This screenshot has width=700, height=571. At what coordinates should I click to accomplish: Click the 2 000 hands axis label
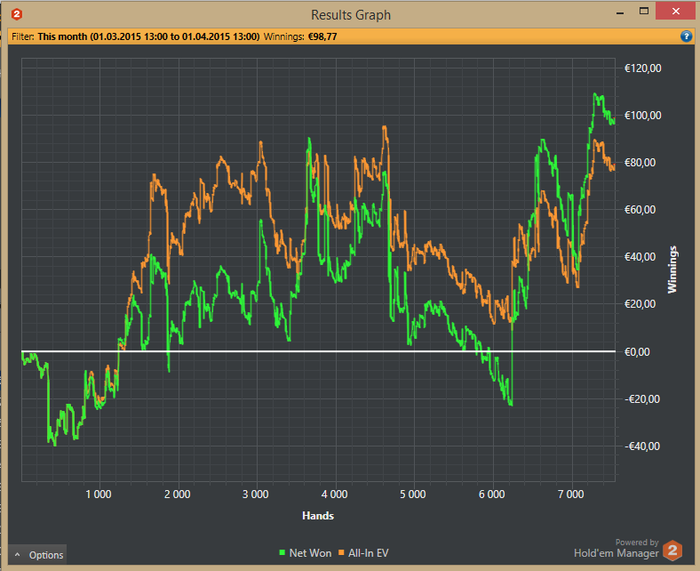[x=177, y=494]
